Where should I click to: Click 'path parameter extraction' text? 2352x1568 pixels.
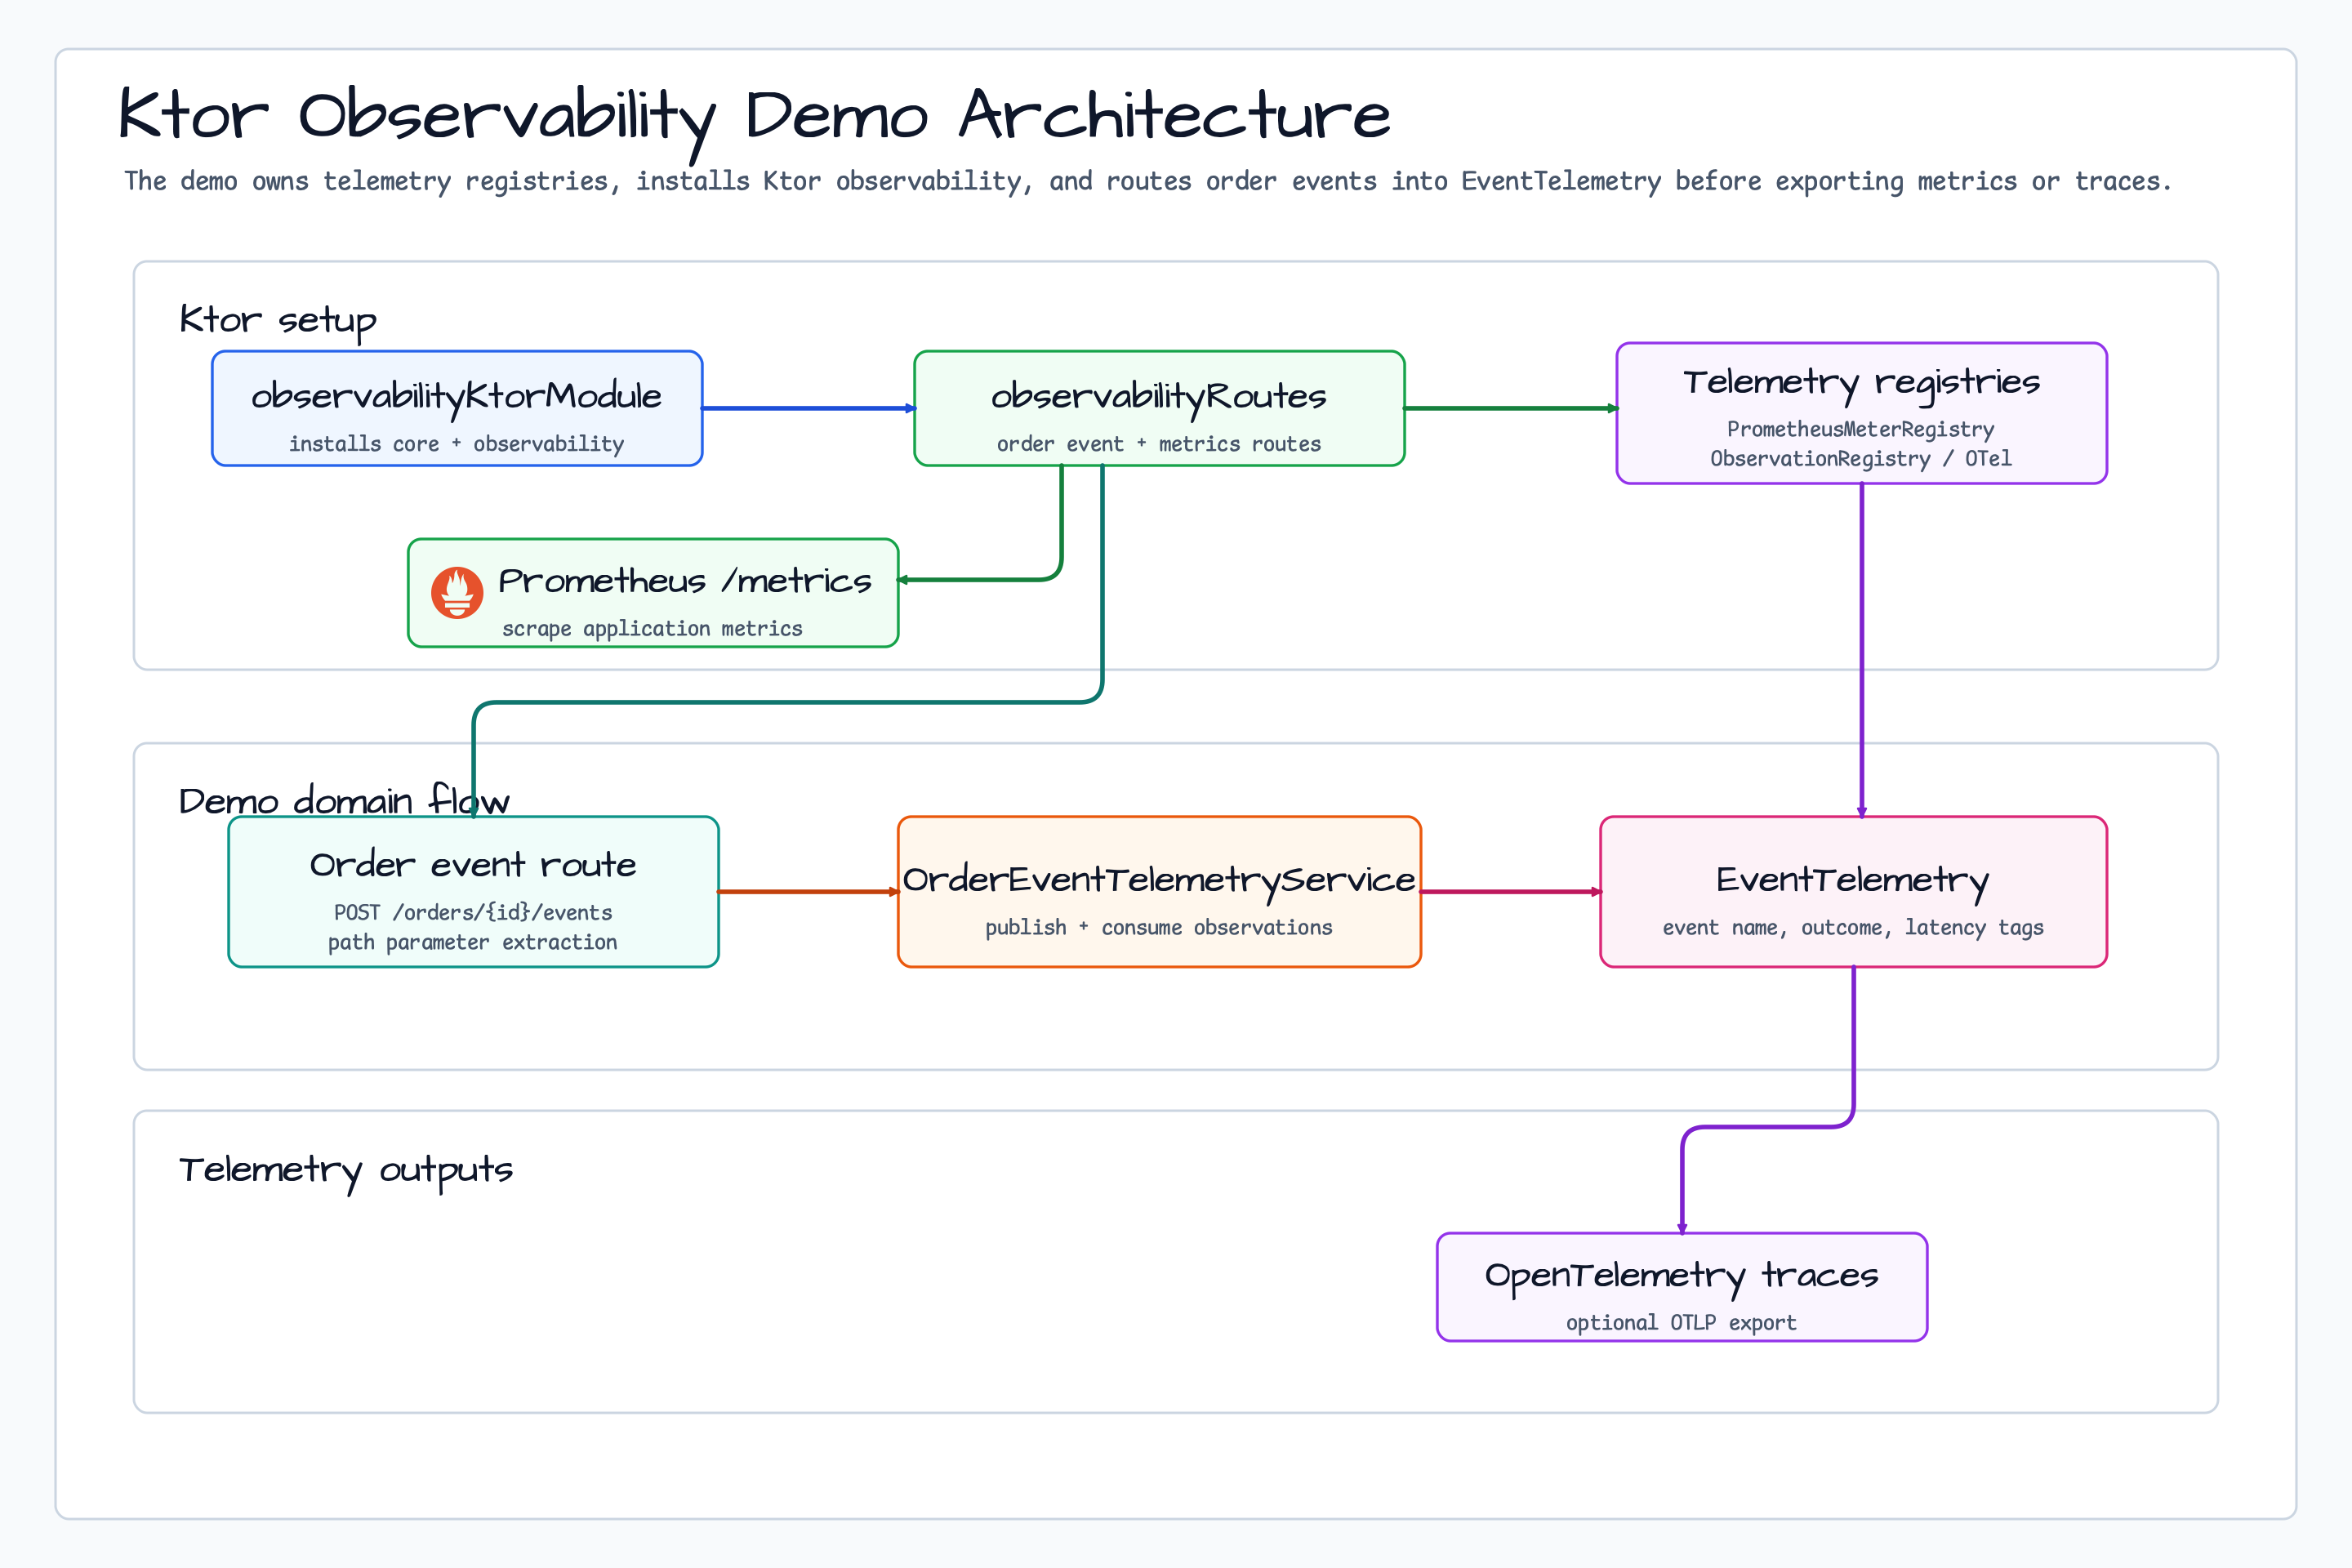click(473, 943)
